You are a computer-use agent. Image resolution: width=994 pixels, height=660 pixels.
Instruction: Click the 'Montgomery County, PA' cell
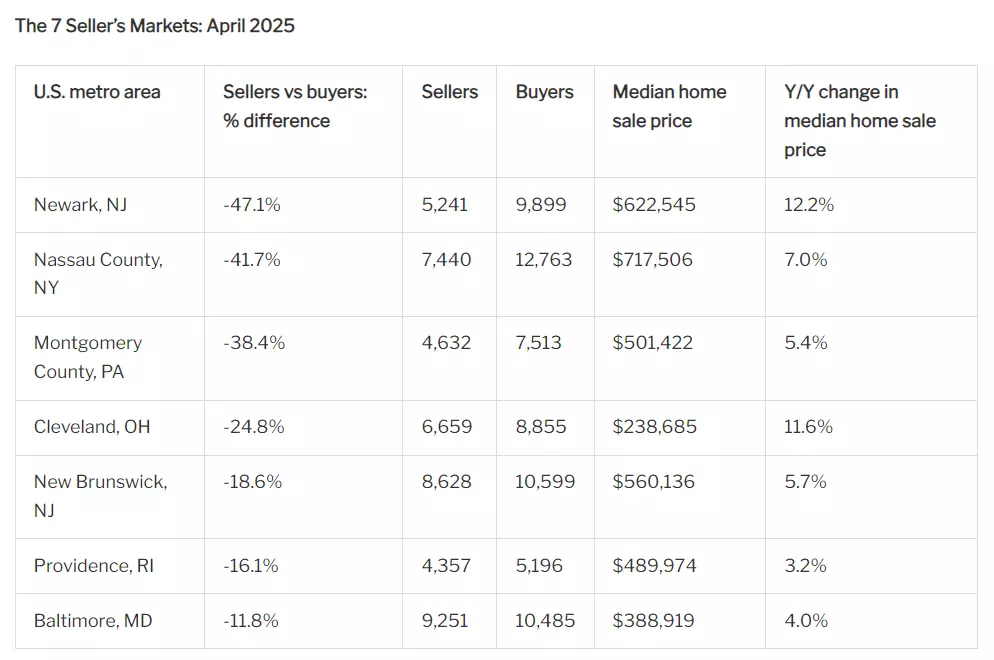click(88, 357)
